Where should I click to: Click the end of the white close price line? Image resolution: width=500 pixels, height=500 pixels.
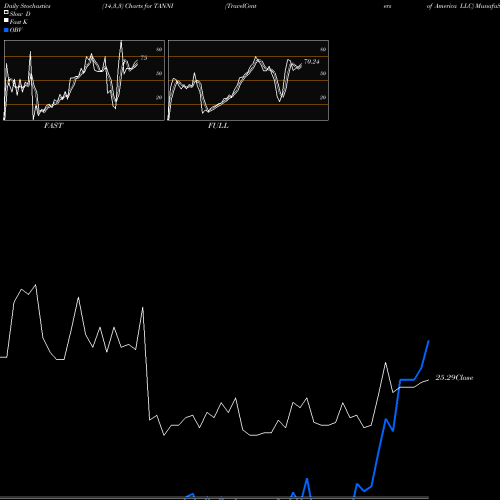(x=429, y=380)
